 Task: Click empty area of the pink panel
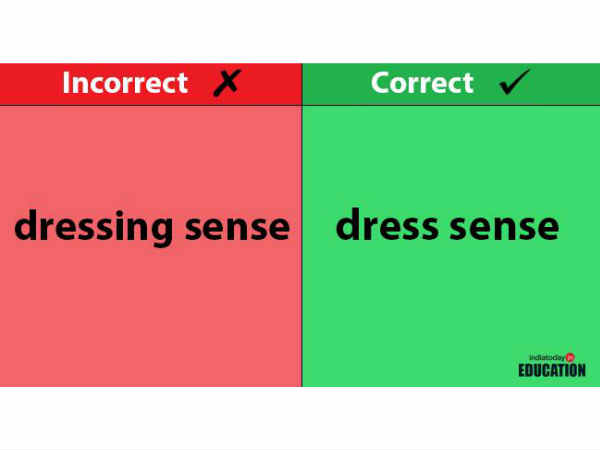(150, 320)
